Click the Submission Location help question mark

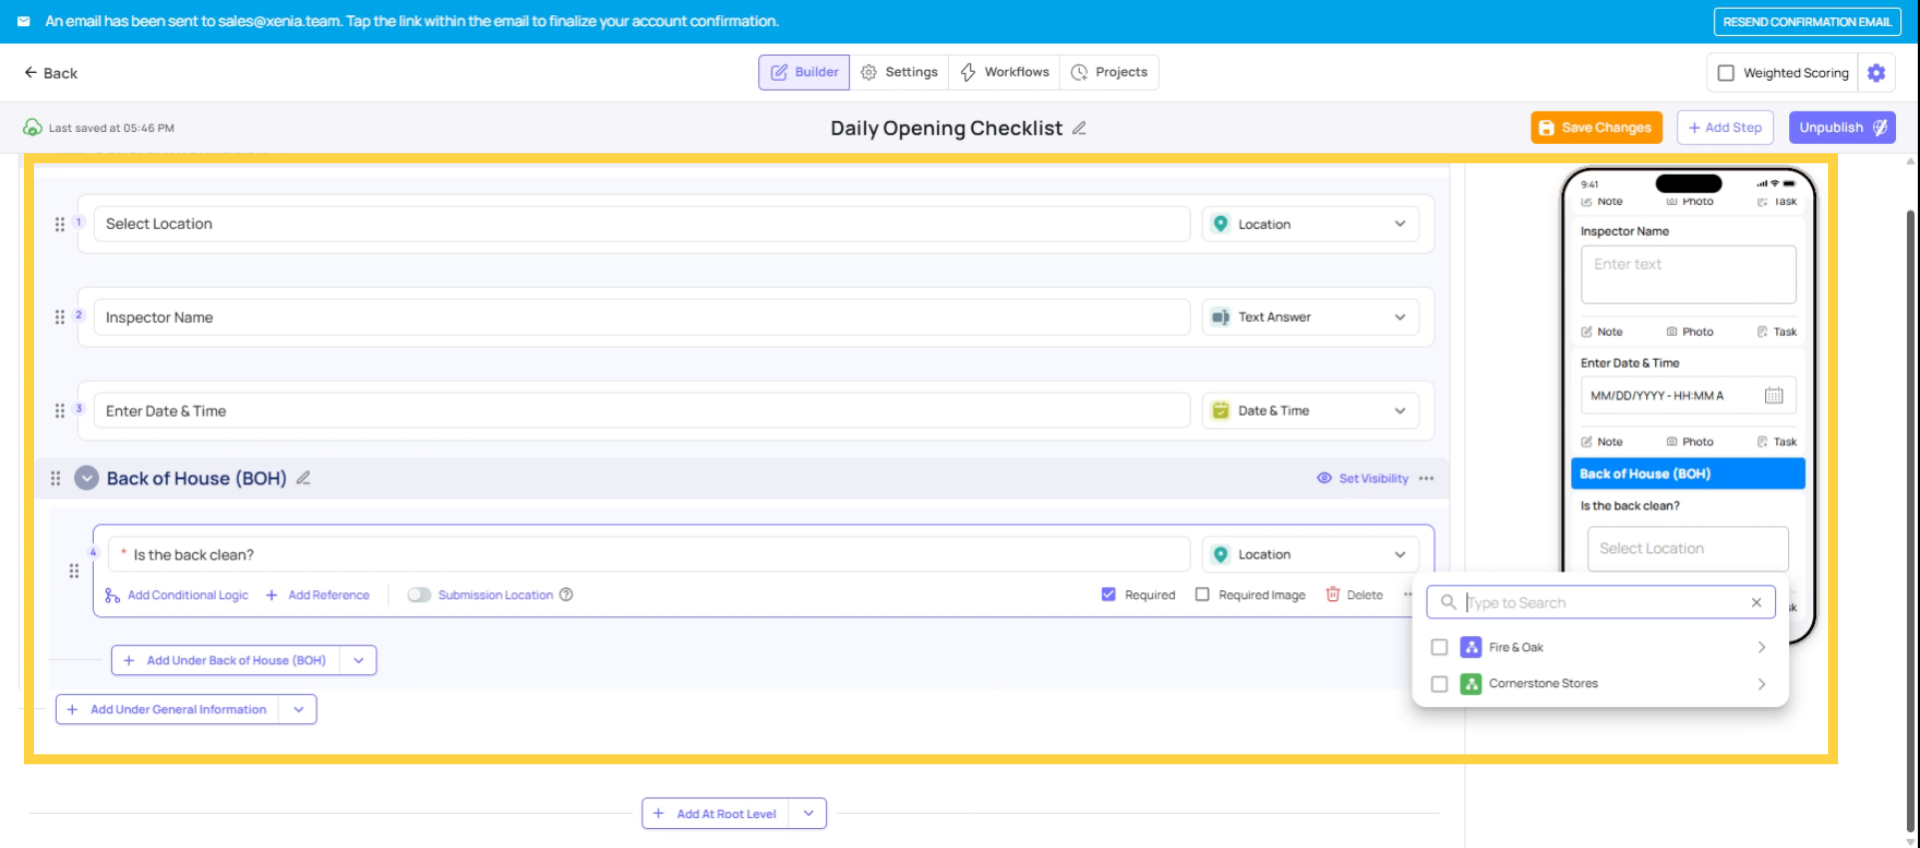tap(566, 595)
